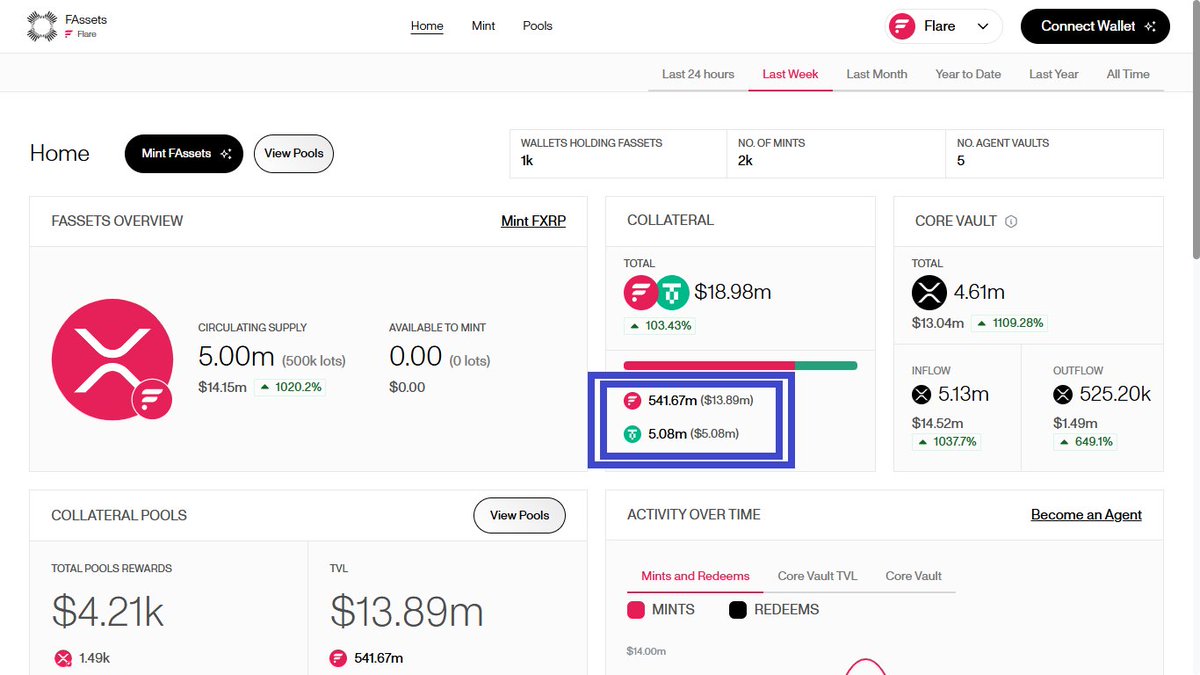Click the collateral ratio bar
The width and height of the screenshot is (1200, 675).
click(x=740, y=366)
